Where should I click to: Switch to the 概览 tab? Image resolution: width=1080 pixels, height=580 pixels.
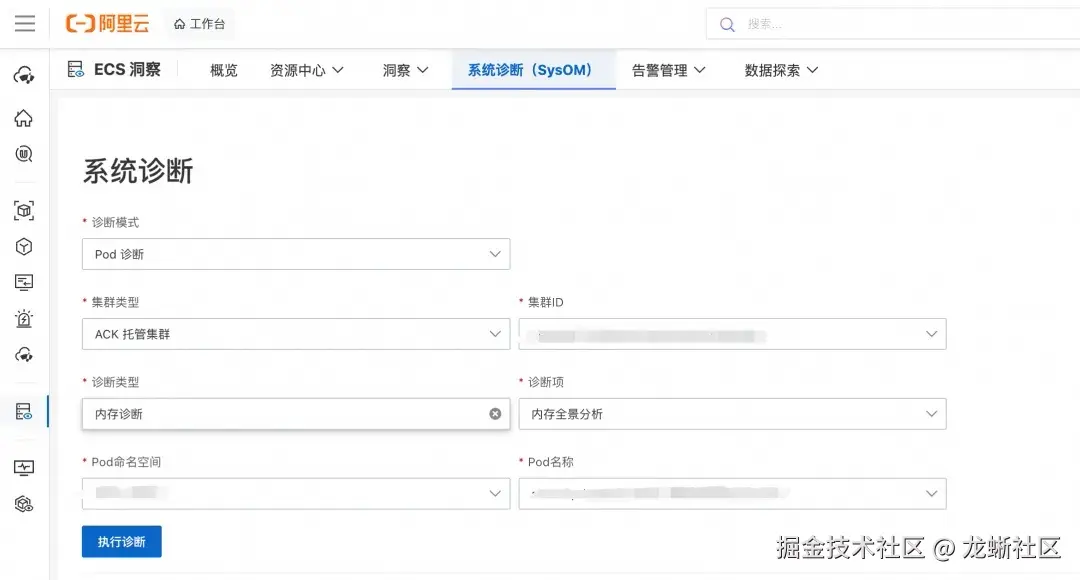pos(224,70)
